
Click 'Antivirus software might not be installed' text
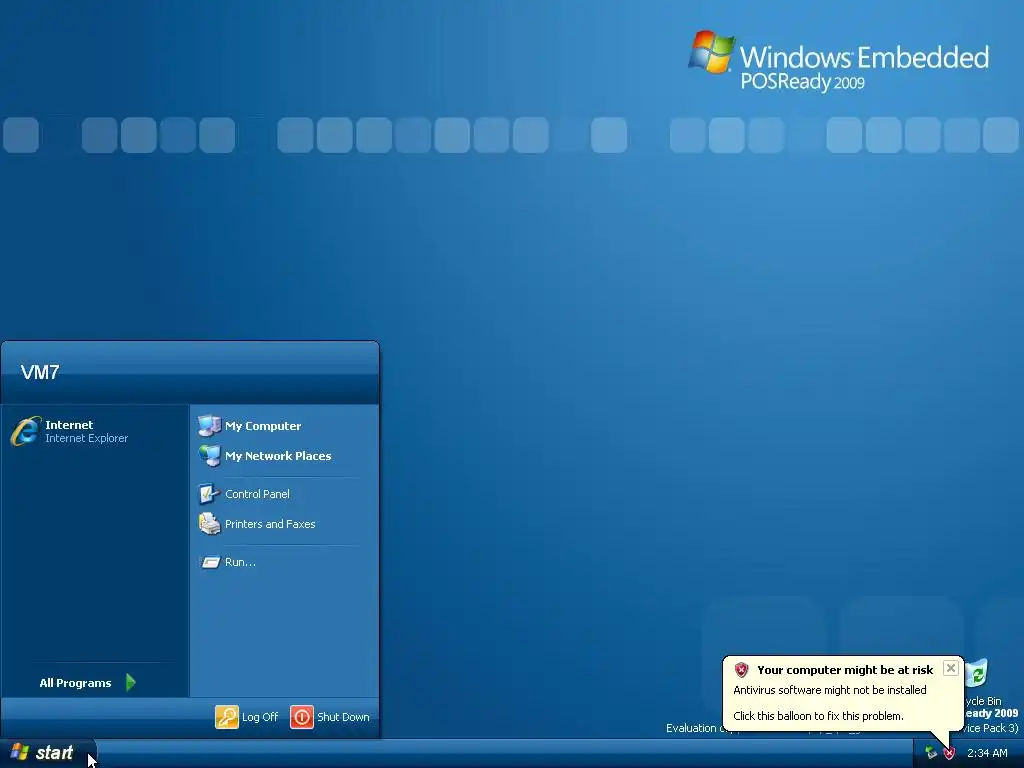tap(830, 690)
